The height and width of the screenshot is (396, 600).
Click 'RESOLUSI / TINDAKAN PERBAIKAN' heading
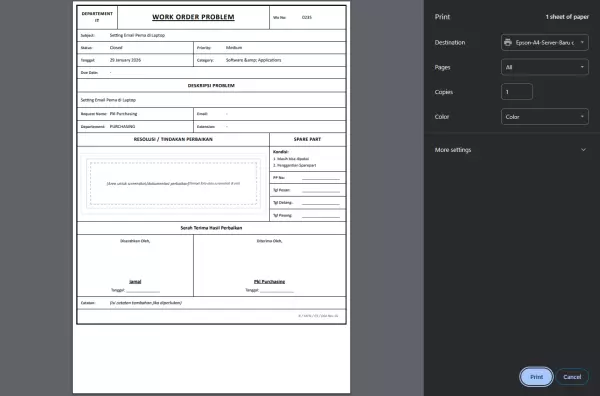tap(173, 139)
